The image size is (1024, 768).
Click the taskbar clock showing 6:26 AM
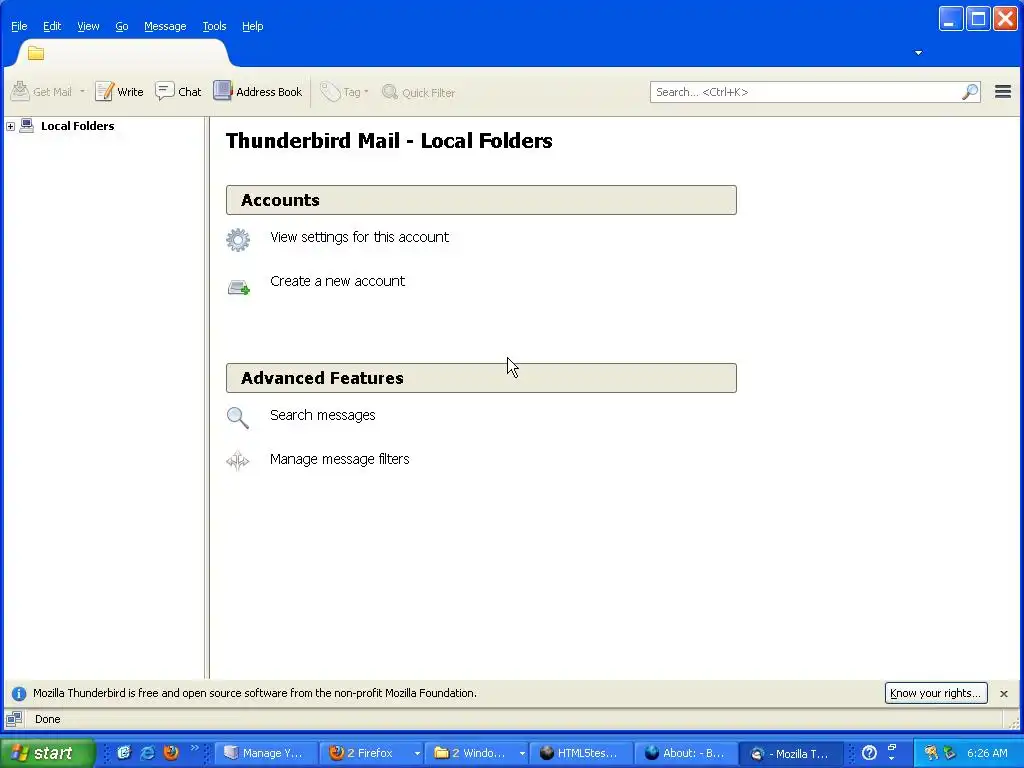(x=987, y=753)
